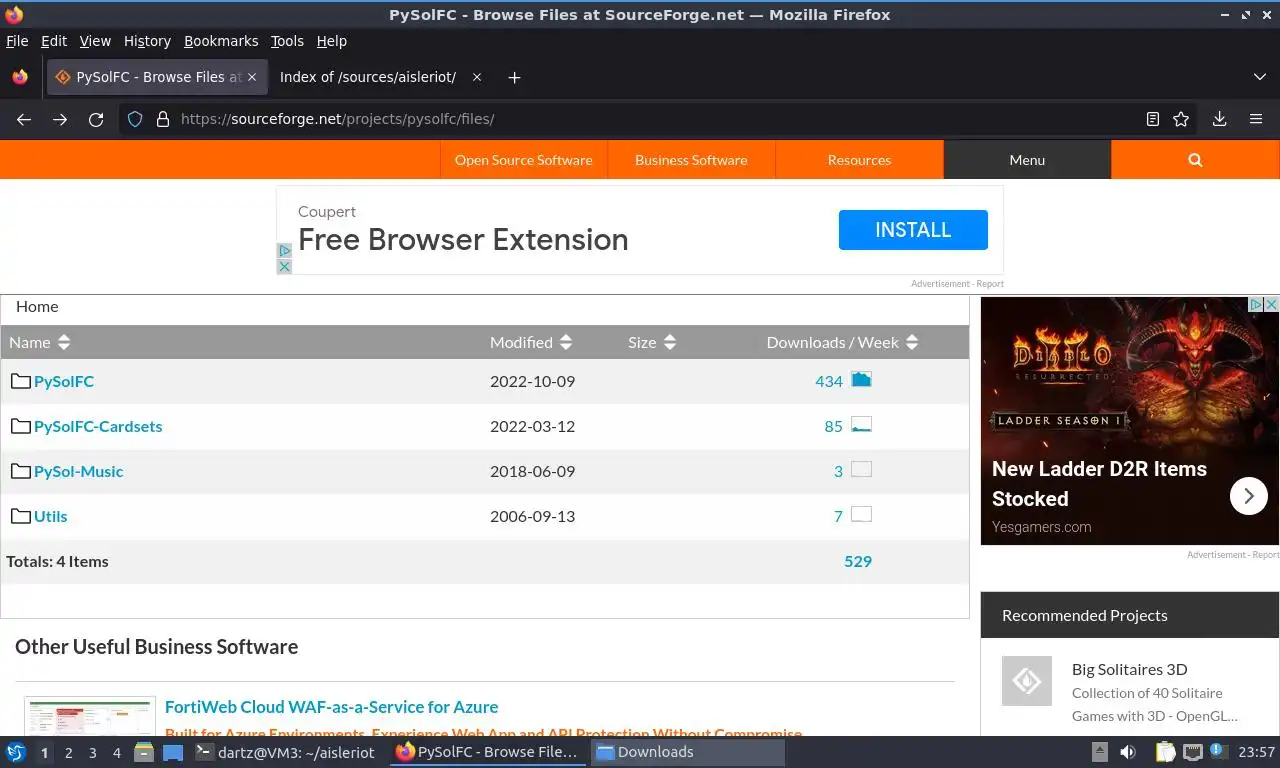Open the Tools menu

(x=287, y=41)
